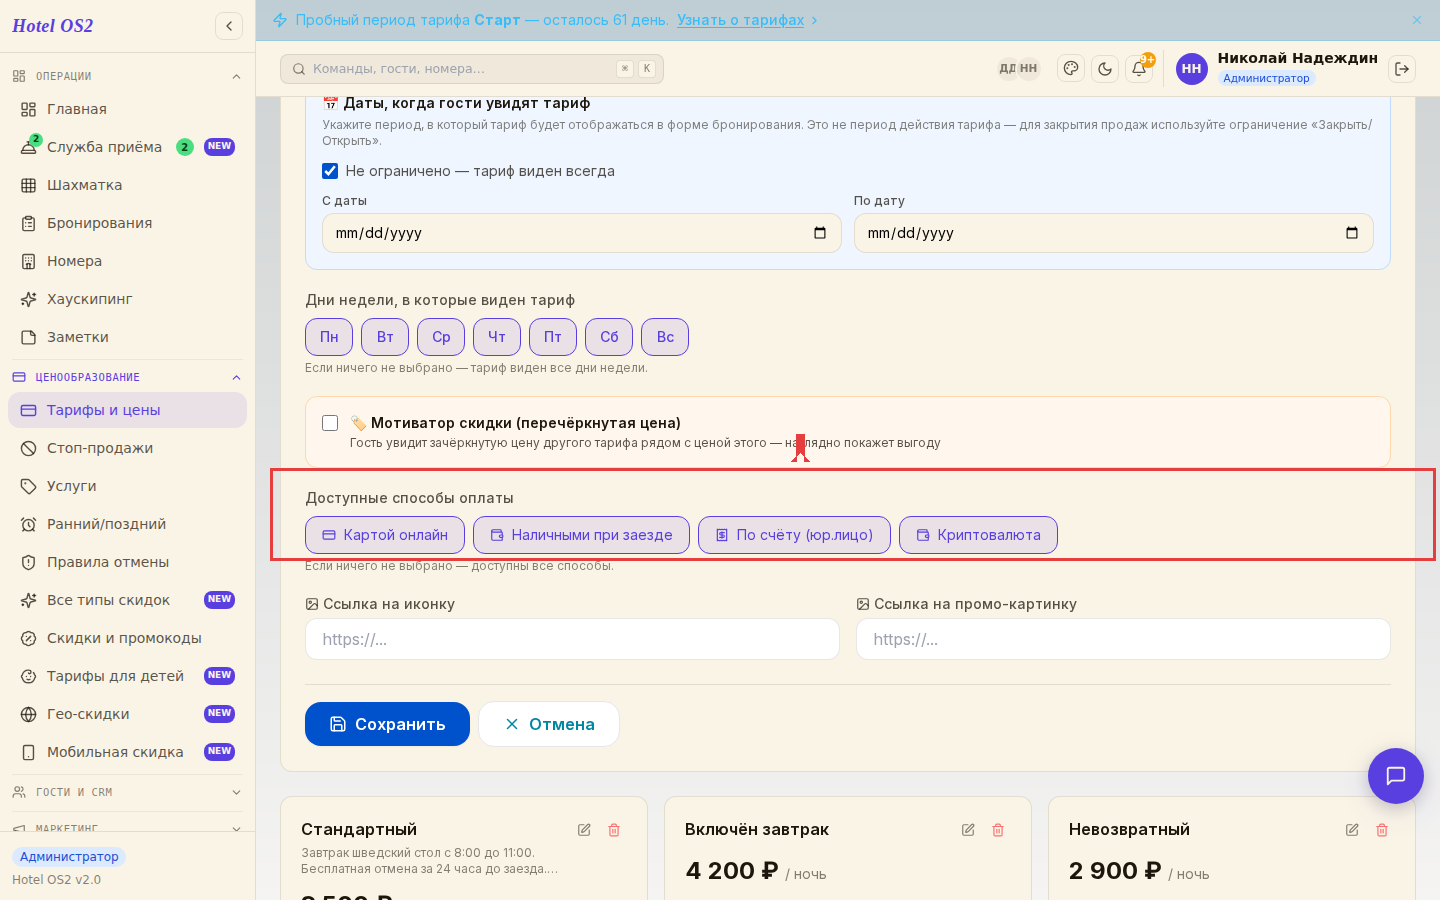Select Наличными при заезде payment
This screenshot has width=1440, height=900.
point(581,535)
